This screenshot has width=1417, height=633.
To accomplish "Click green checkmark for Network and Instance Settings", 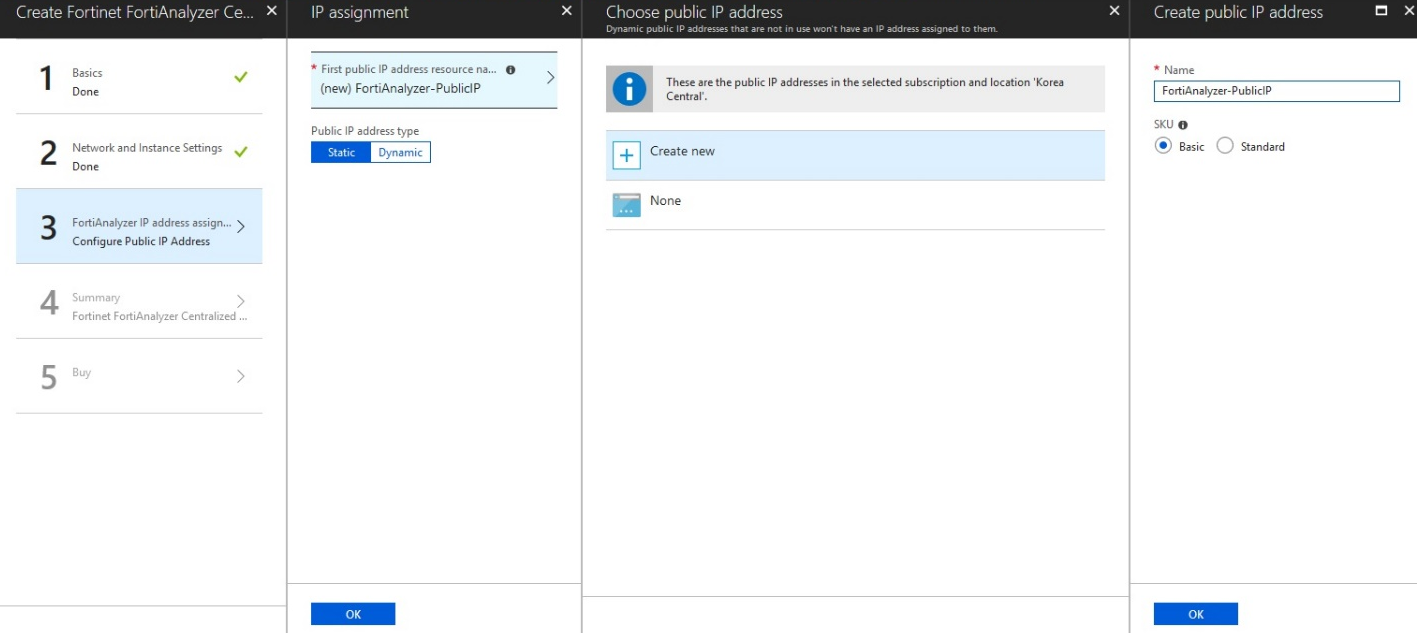I will click(240, 152).
